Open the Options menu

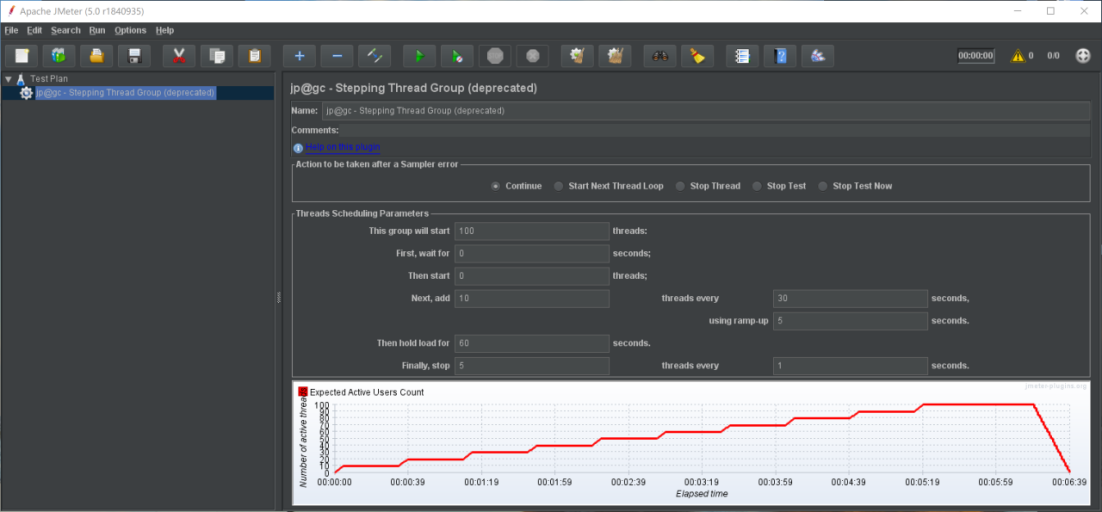tap(130, 30)
